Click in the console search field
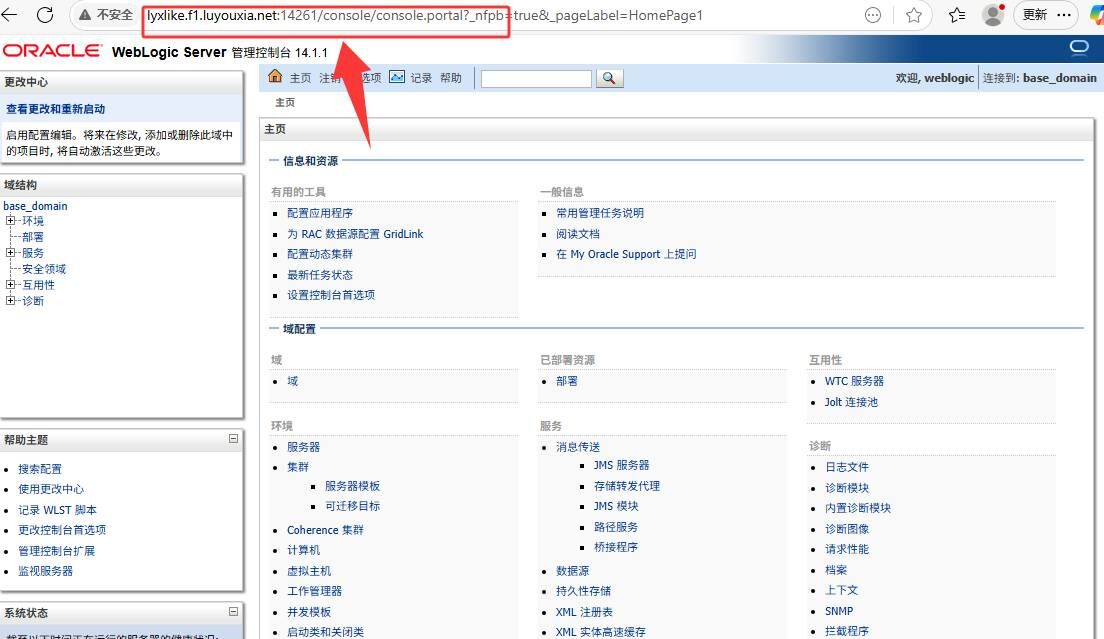This screenshot has width=1104, height=639. point(536,79)
